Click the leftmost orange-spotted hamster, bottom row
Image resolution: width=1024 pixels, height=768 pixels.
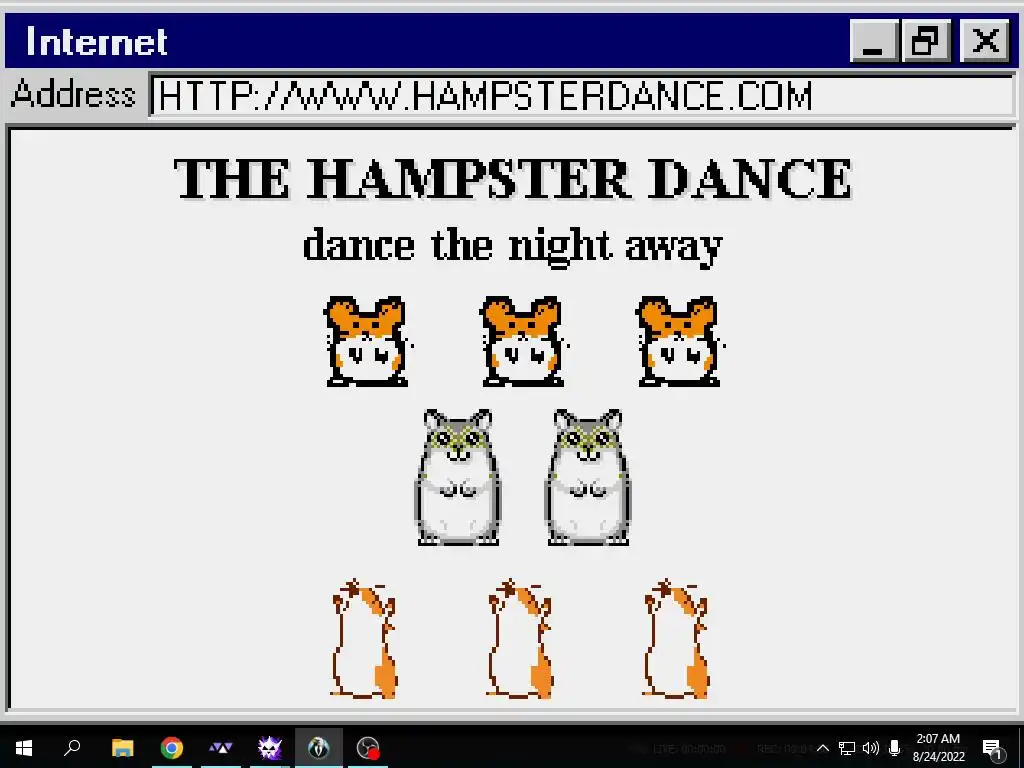coord(364,639)
